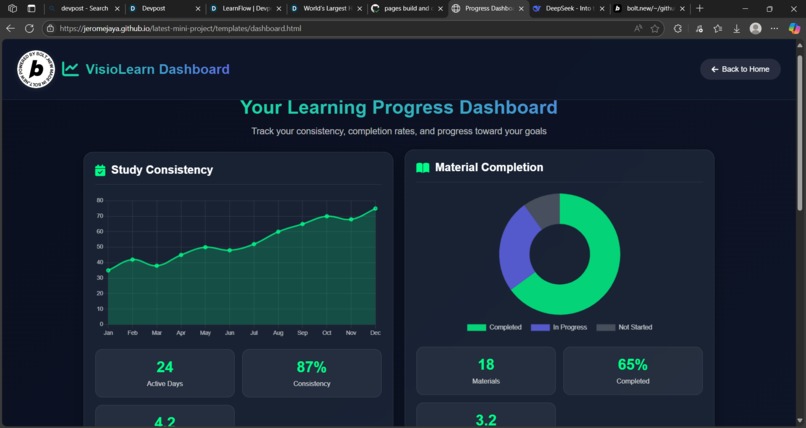Reload the page with the refresh icon
This screenshot has height=428, width=806.
tap(29, 28)
